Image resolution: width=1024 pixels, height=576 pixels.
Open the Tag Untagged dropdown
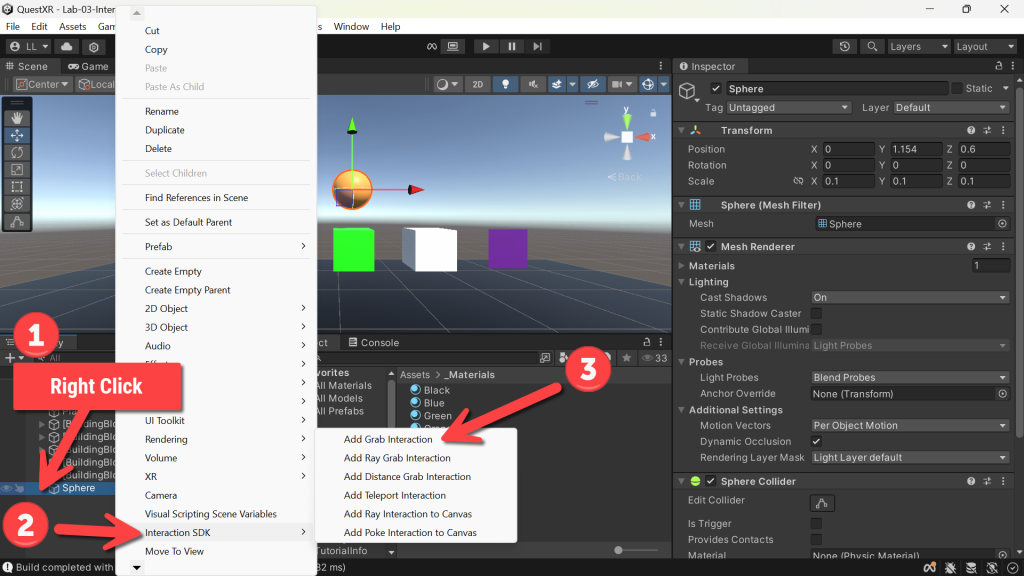click(x=788, y=108)
